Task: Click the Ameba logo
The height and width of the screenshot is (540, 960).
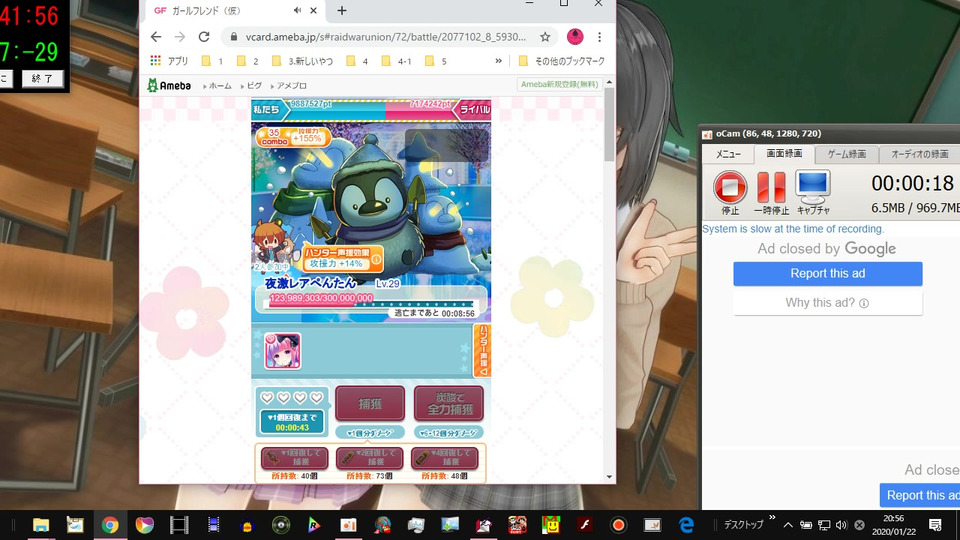Action: pyautogui.click(x=169, y=86)
